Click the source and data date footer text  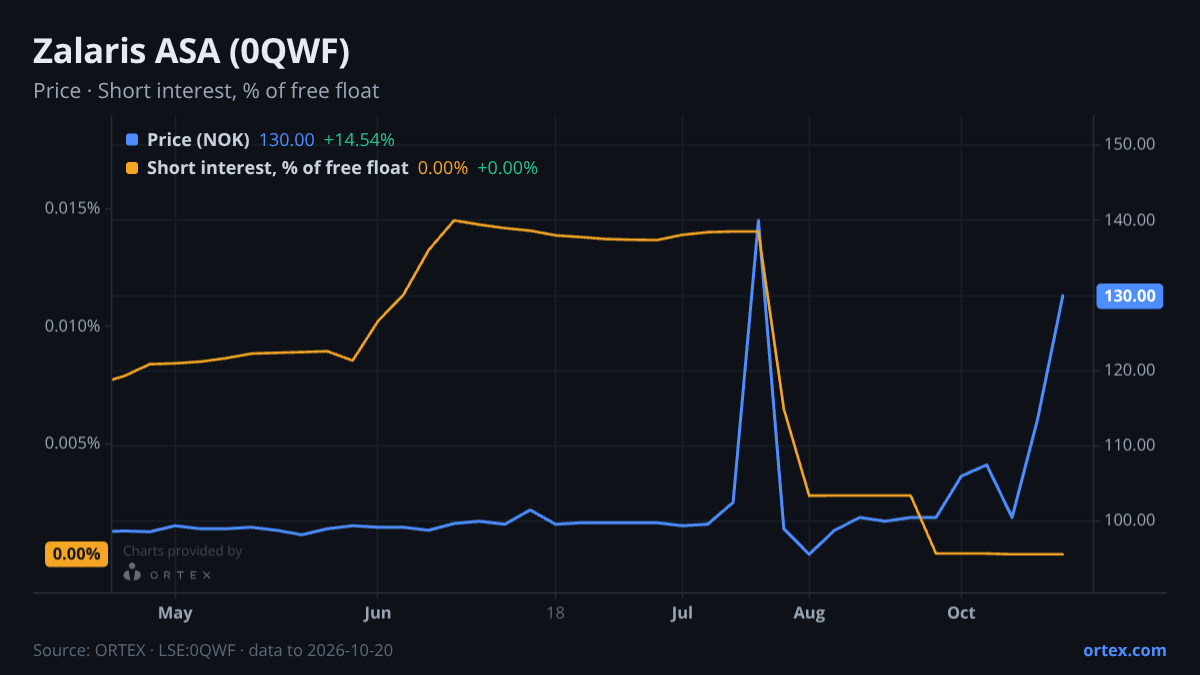[x=213, y=650]
